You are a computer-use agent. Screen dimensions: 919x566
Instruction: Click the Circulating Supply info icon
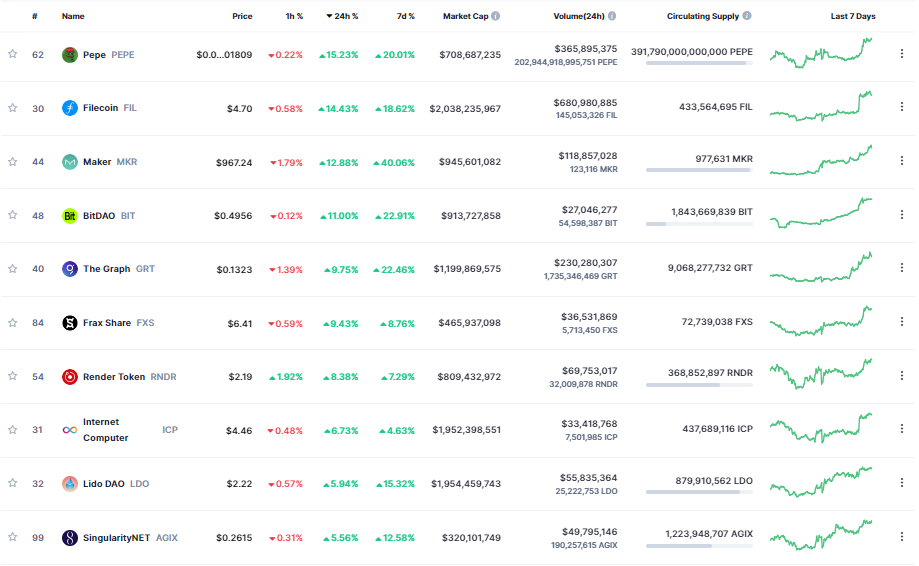click(x=747, y=16)
